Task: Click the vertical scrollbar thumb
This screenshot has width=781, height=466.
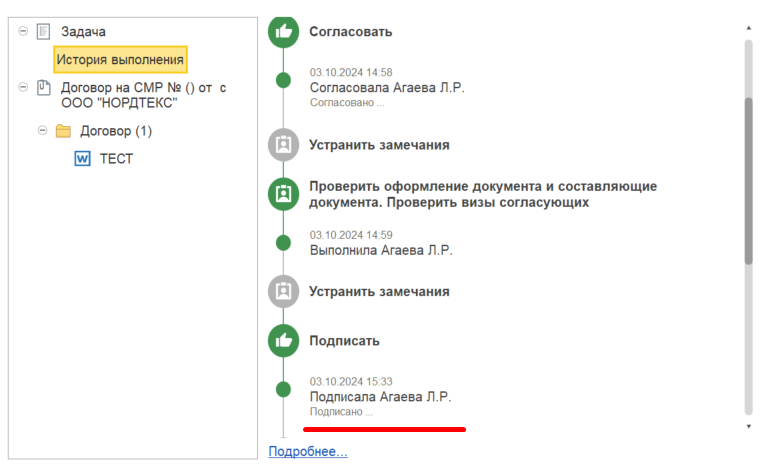Action: (749, 181)
